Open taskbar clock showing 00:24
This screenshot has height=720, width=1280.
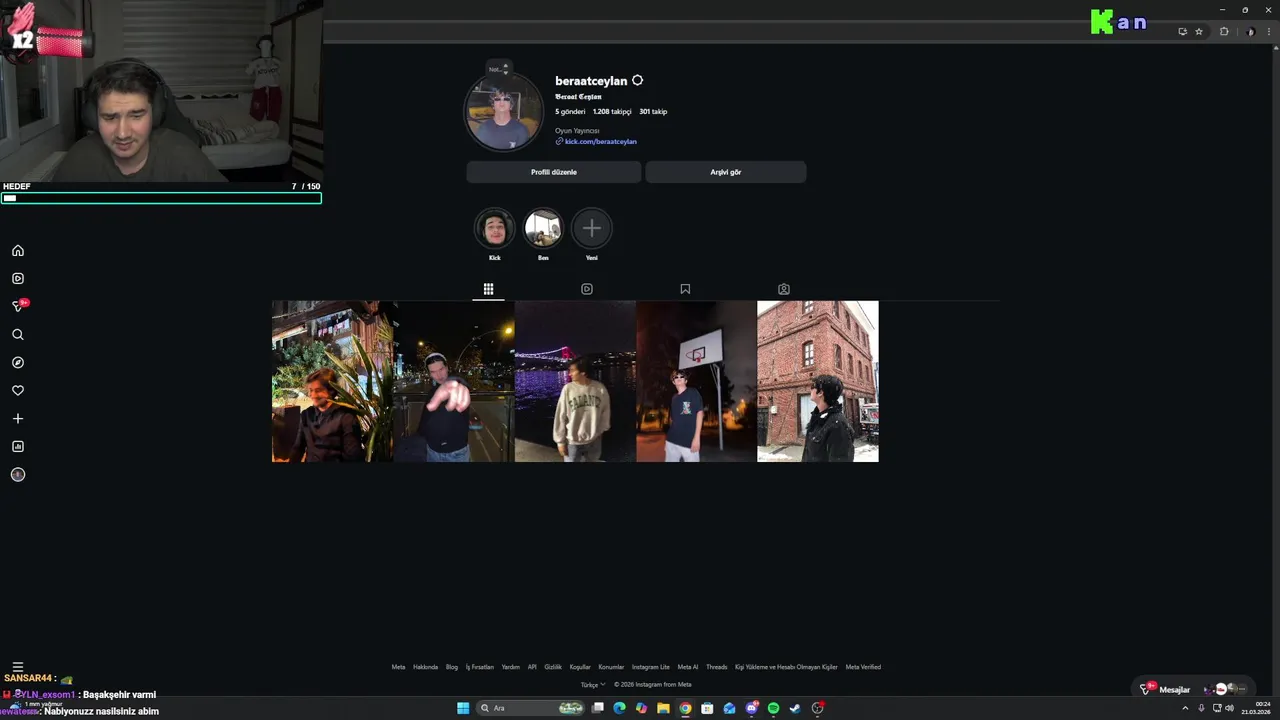[1256, 708]
